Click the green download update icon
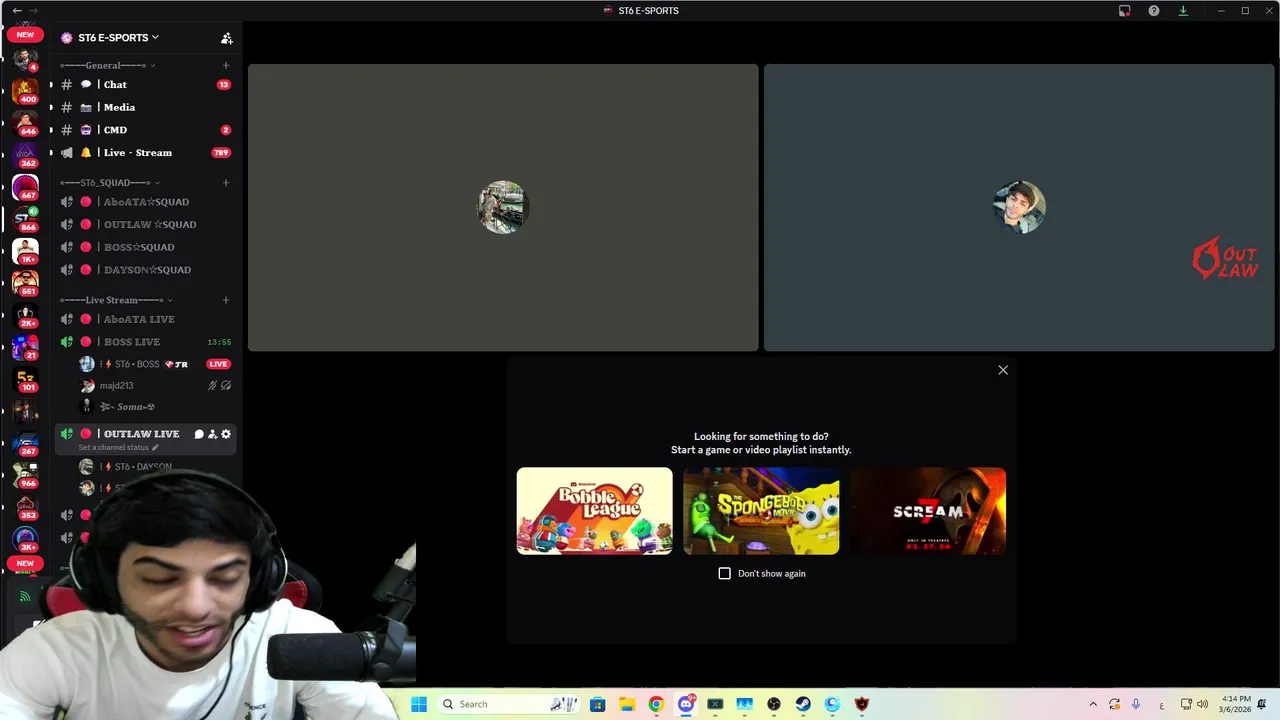Viewport: 1280px width, 720px height. point(1183,11)
